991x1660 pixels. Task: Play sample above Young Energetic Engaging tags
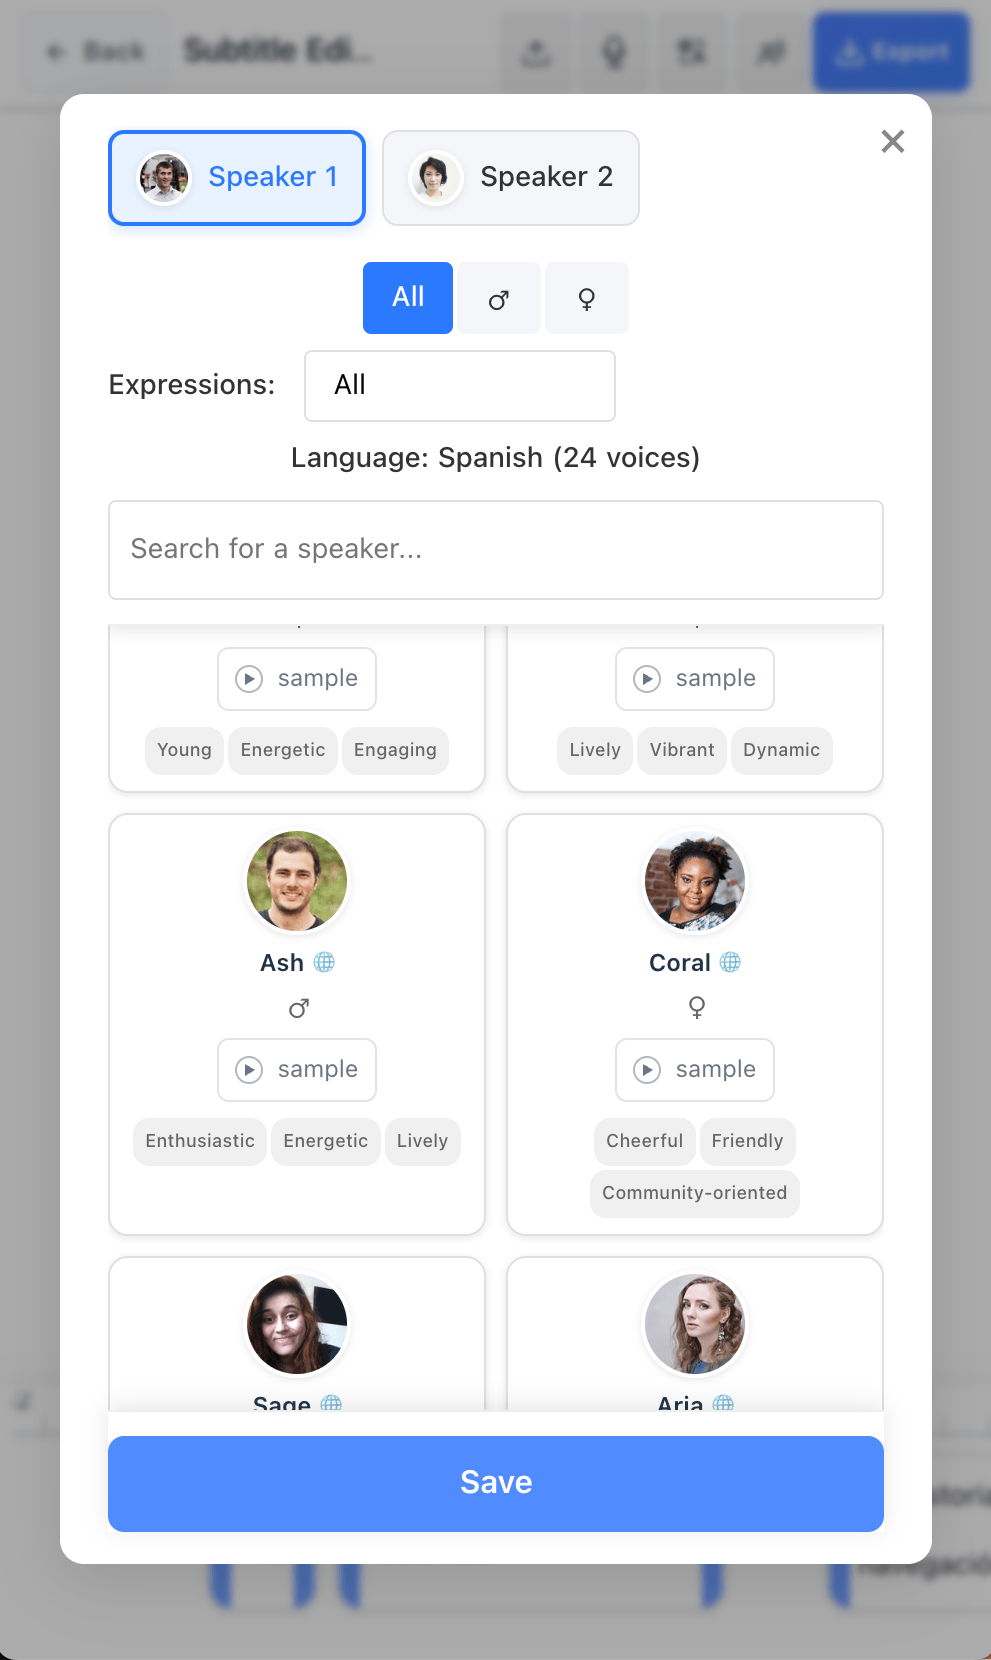(297, 679)
